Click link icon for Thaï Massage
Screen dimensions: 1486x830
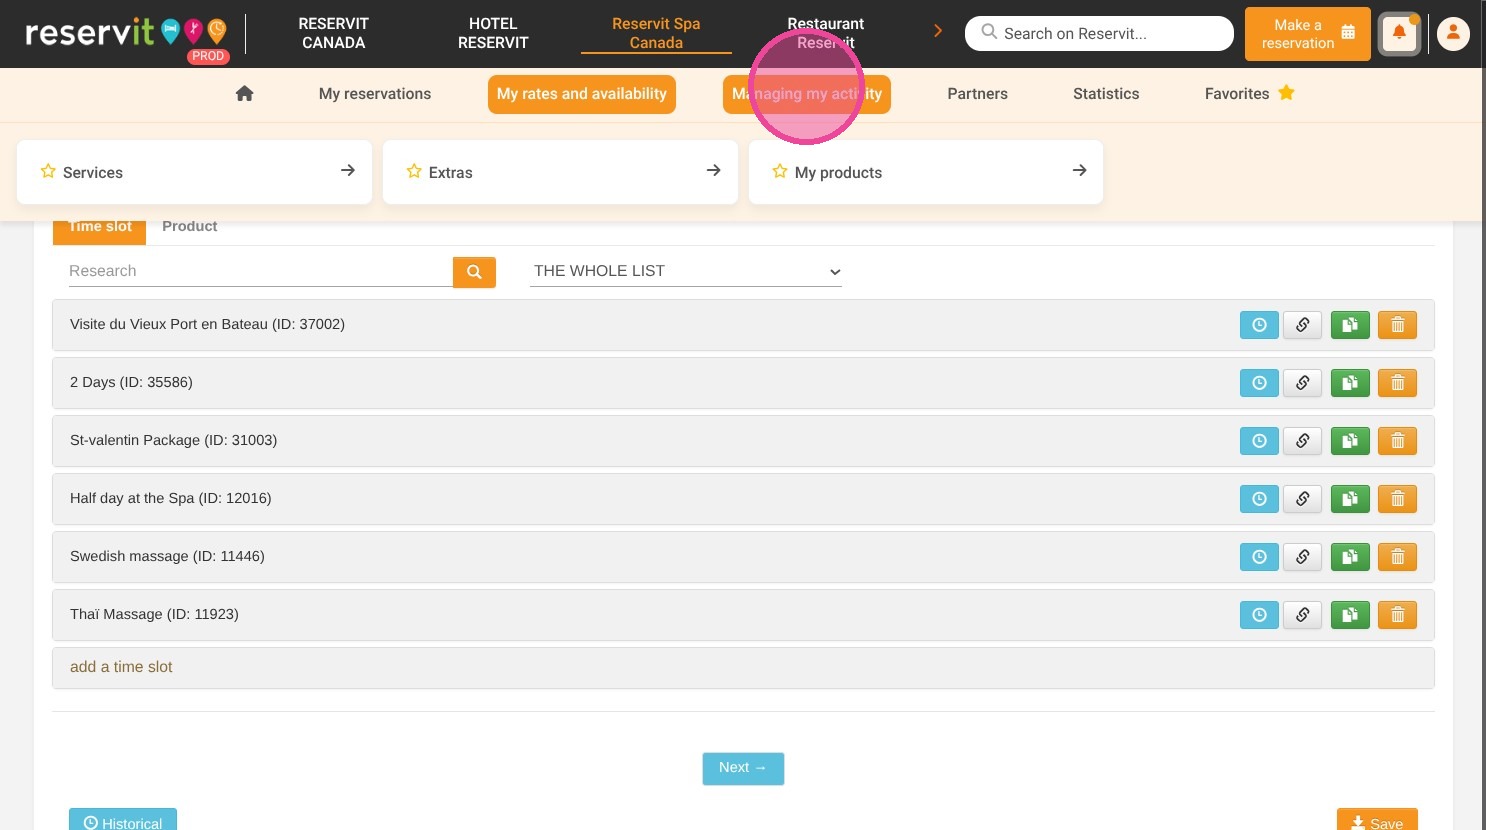tap(1302, 615)
